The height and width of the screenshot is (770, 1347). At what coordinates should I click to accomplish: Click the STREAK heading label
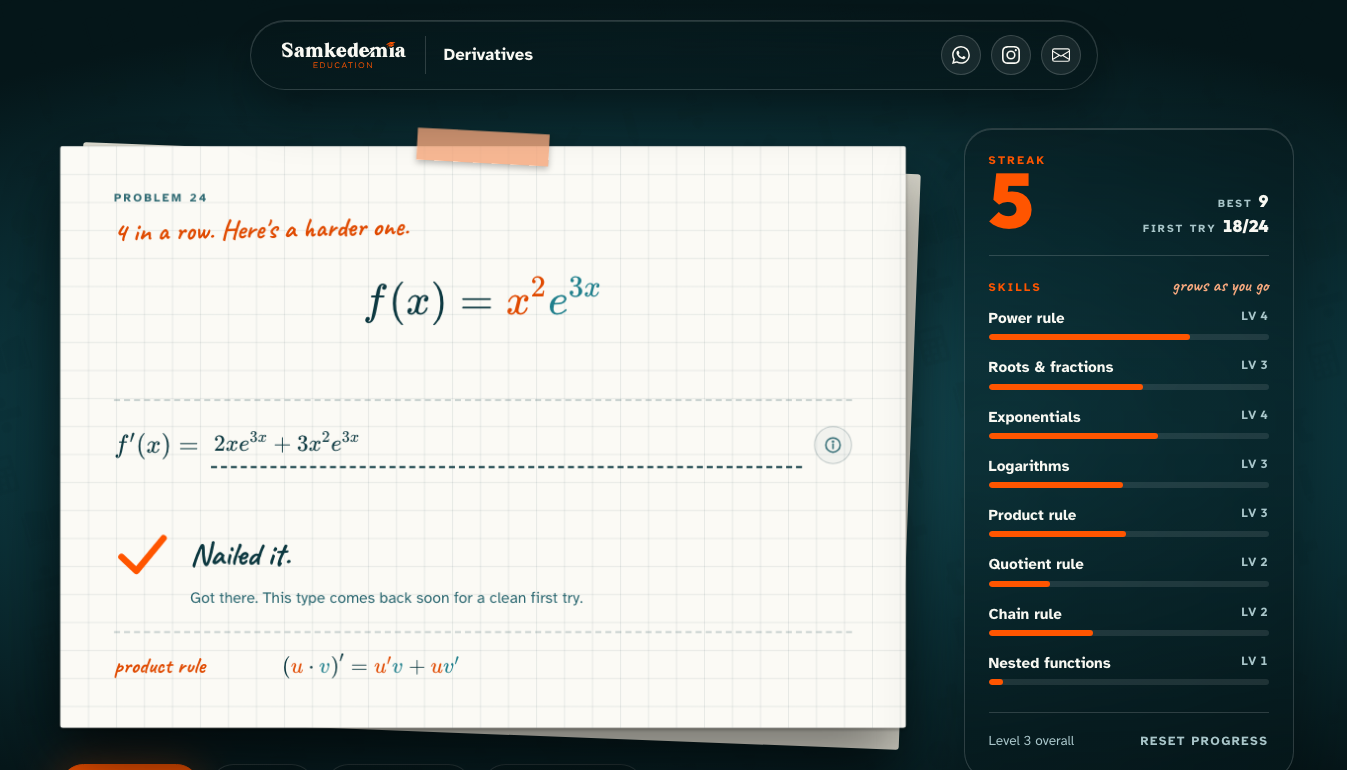(1016, 160)
